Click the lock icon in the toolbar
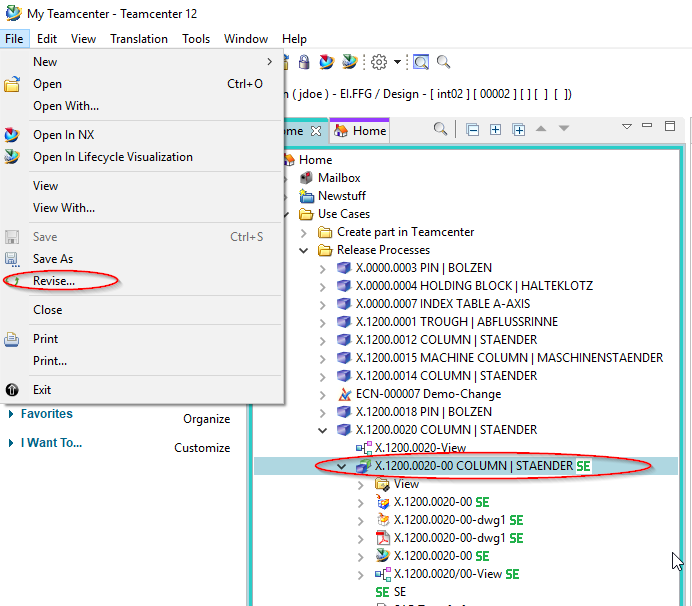The height and width of the screenshot is (606, 692). pos(303,62)
